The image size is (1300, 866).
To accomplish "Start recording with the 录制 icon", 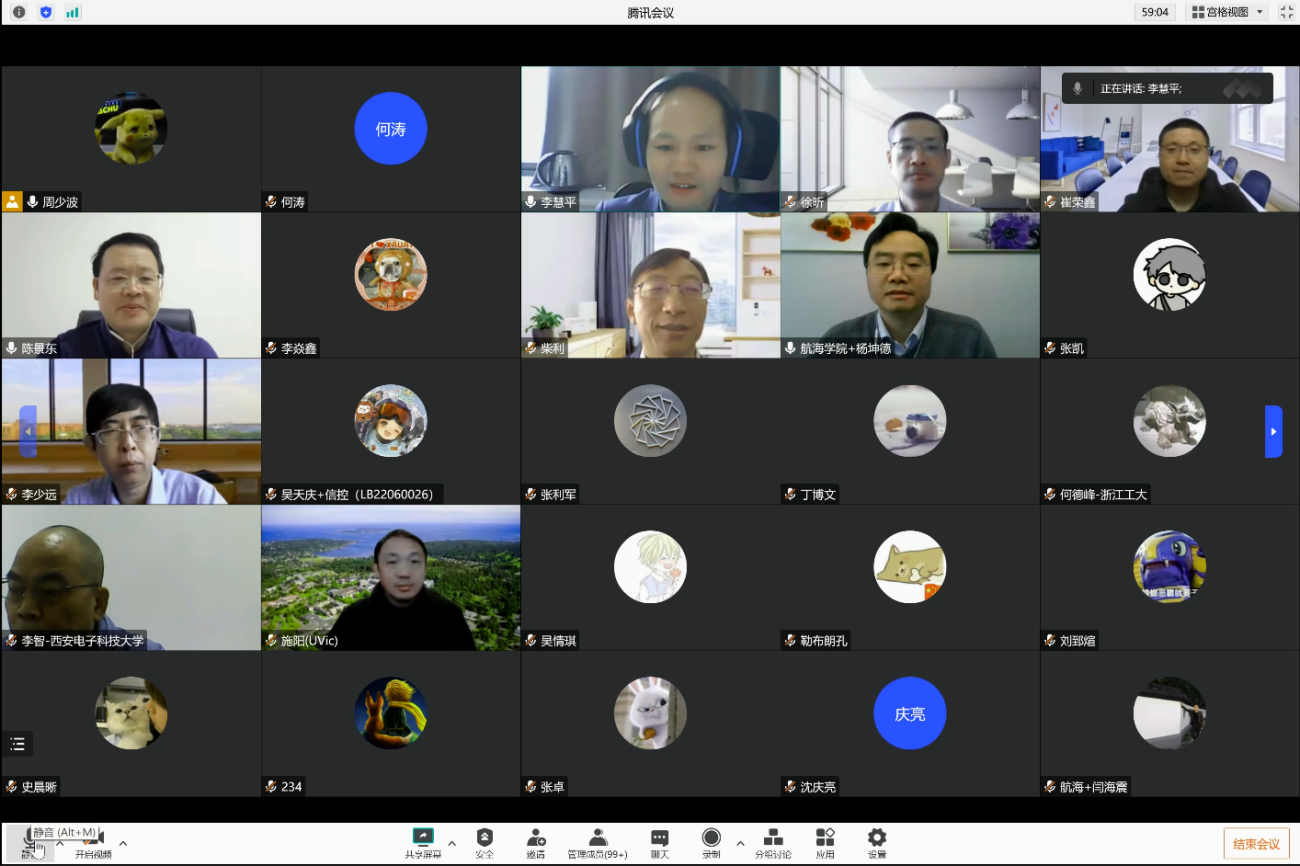I will (711, 842).
